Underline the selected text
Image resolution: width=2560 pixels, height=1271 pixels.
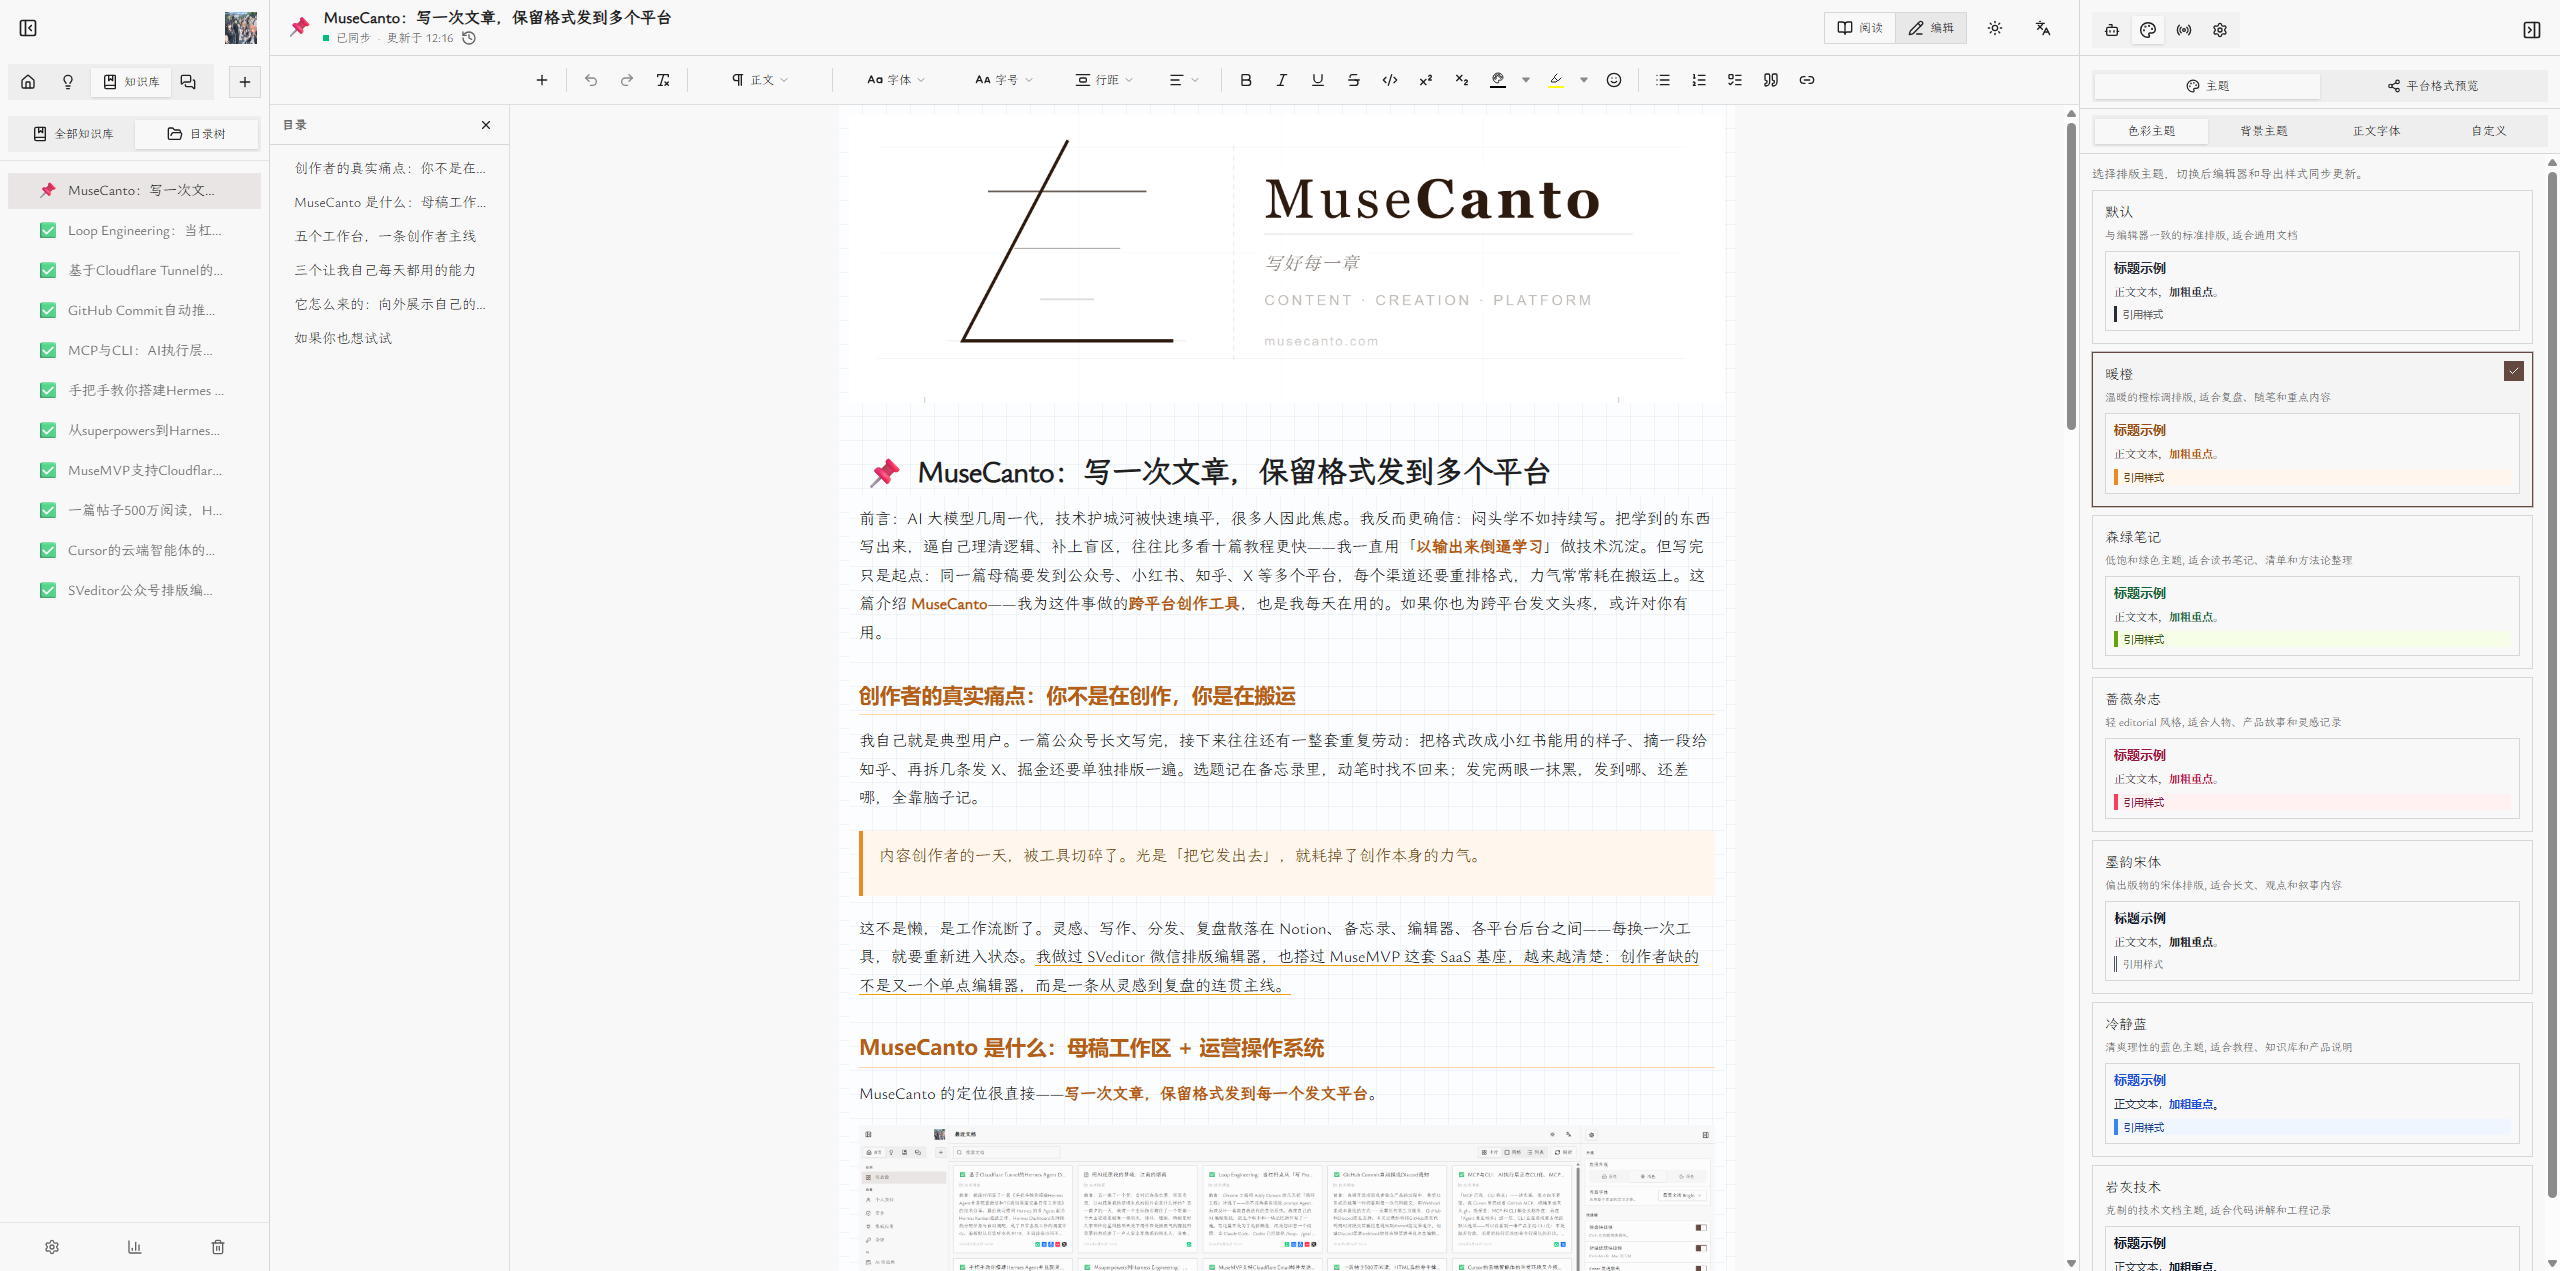1318,80
